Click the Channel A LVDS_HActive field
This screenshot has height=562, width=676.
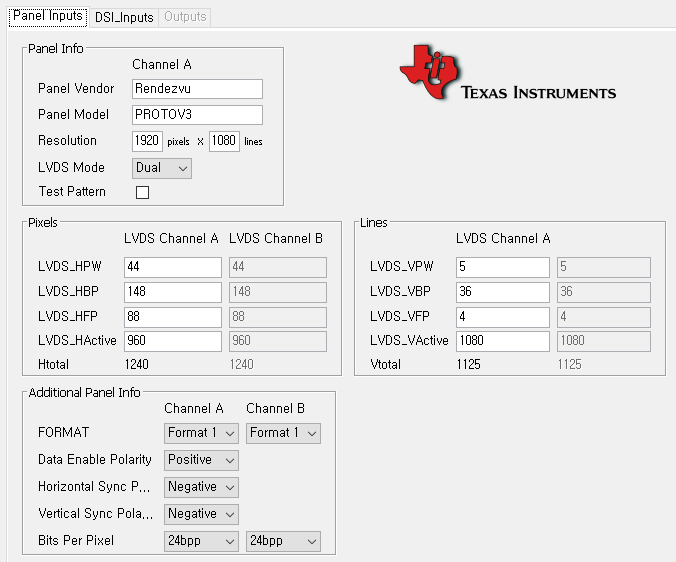173,341
